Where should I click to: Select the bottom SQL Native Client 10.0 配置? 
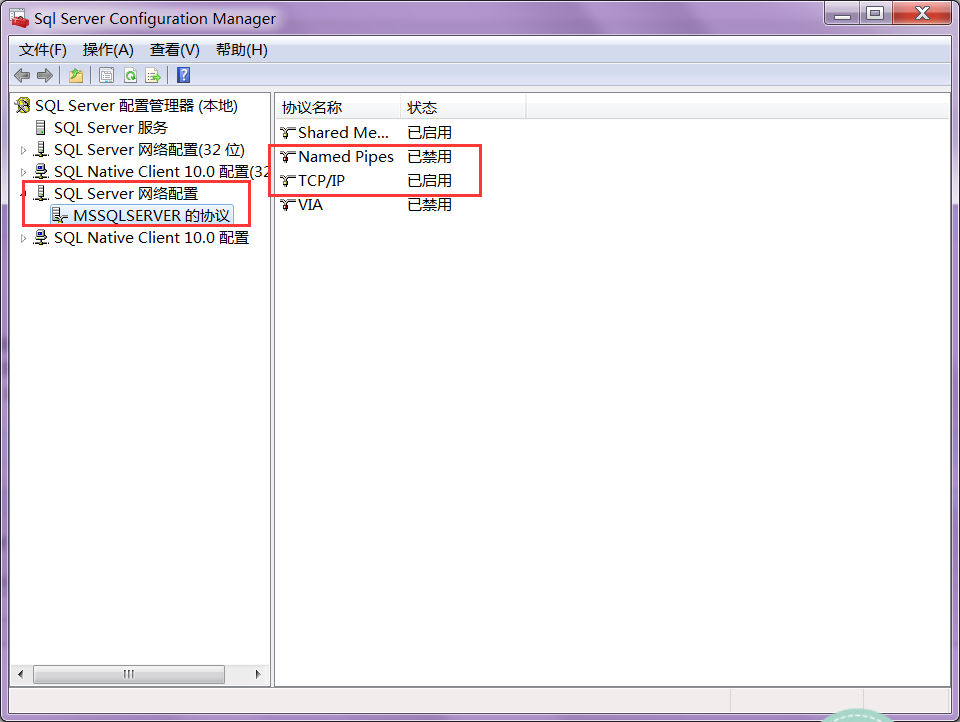[x=151, y=238]
